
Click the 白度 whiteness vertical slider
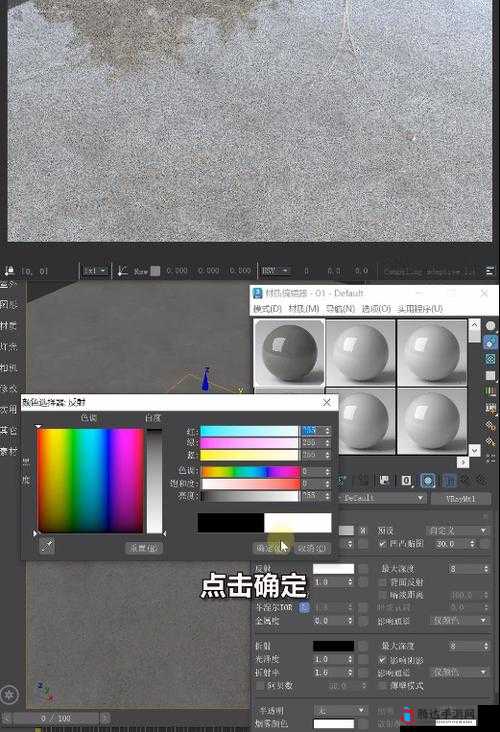coord(154,481)
